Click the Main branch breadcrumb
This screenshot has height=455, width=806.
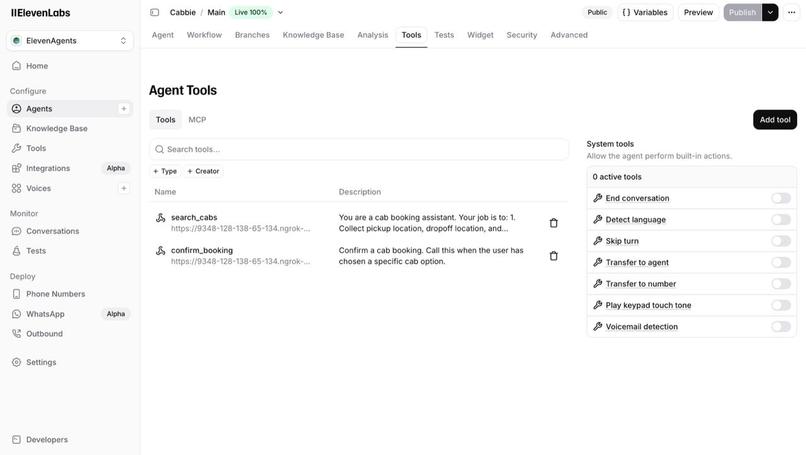[216, 12]
